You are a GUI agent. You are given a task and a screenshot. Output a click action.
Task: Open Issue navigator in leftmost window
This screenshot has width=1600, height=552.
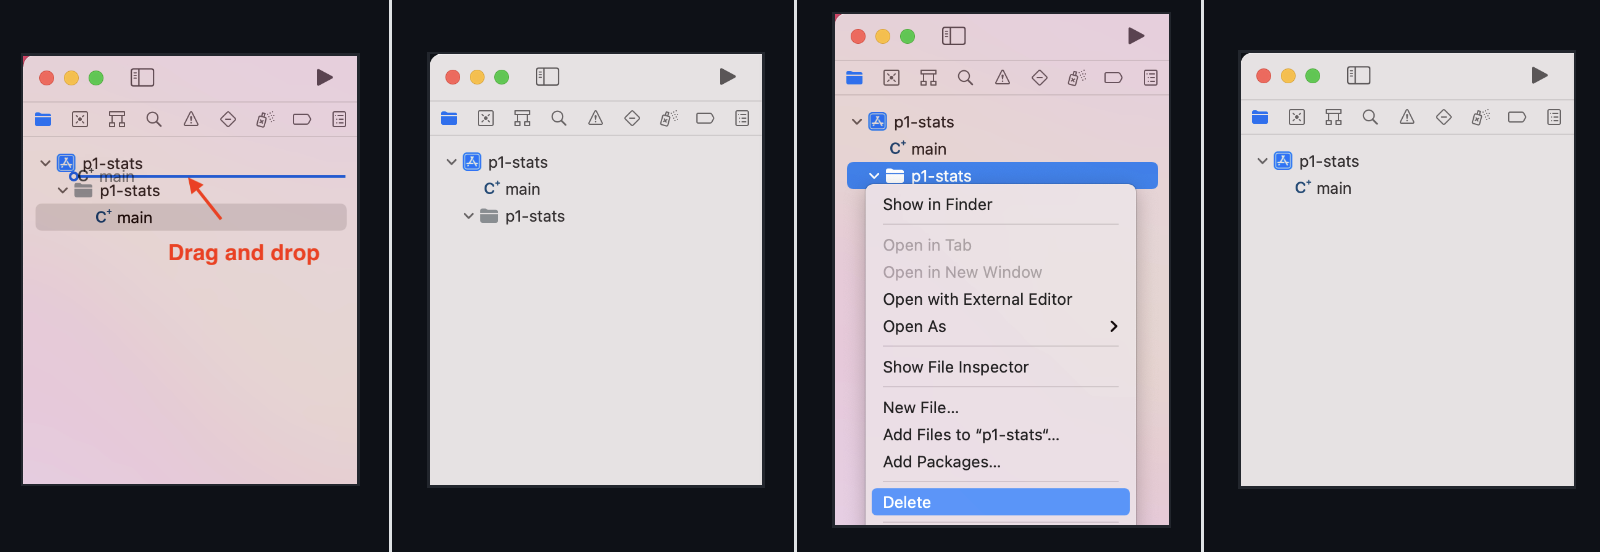click(x=191, y=119)
